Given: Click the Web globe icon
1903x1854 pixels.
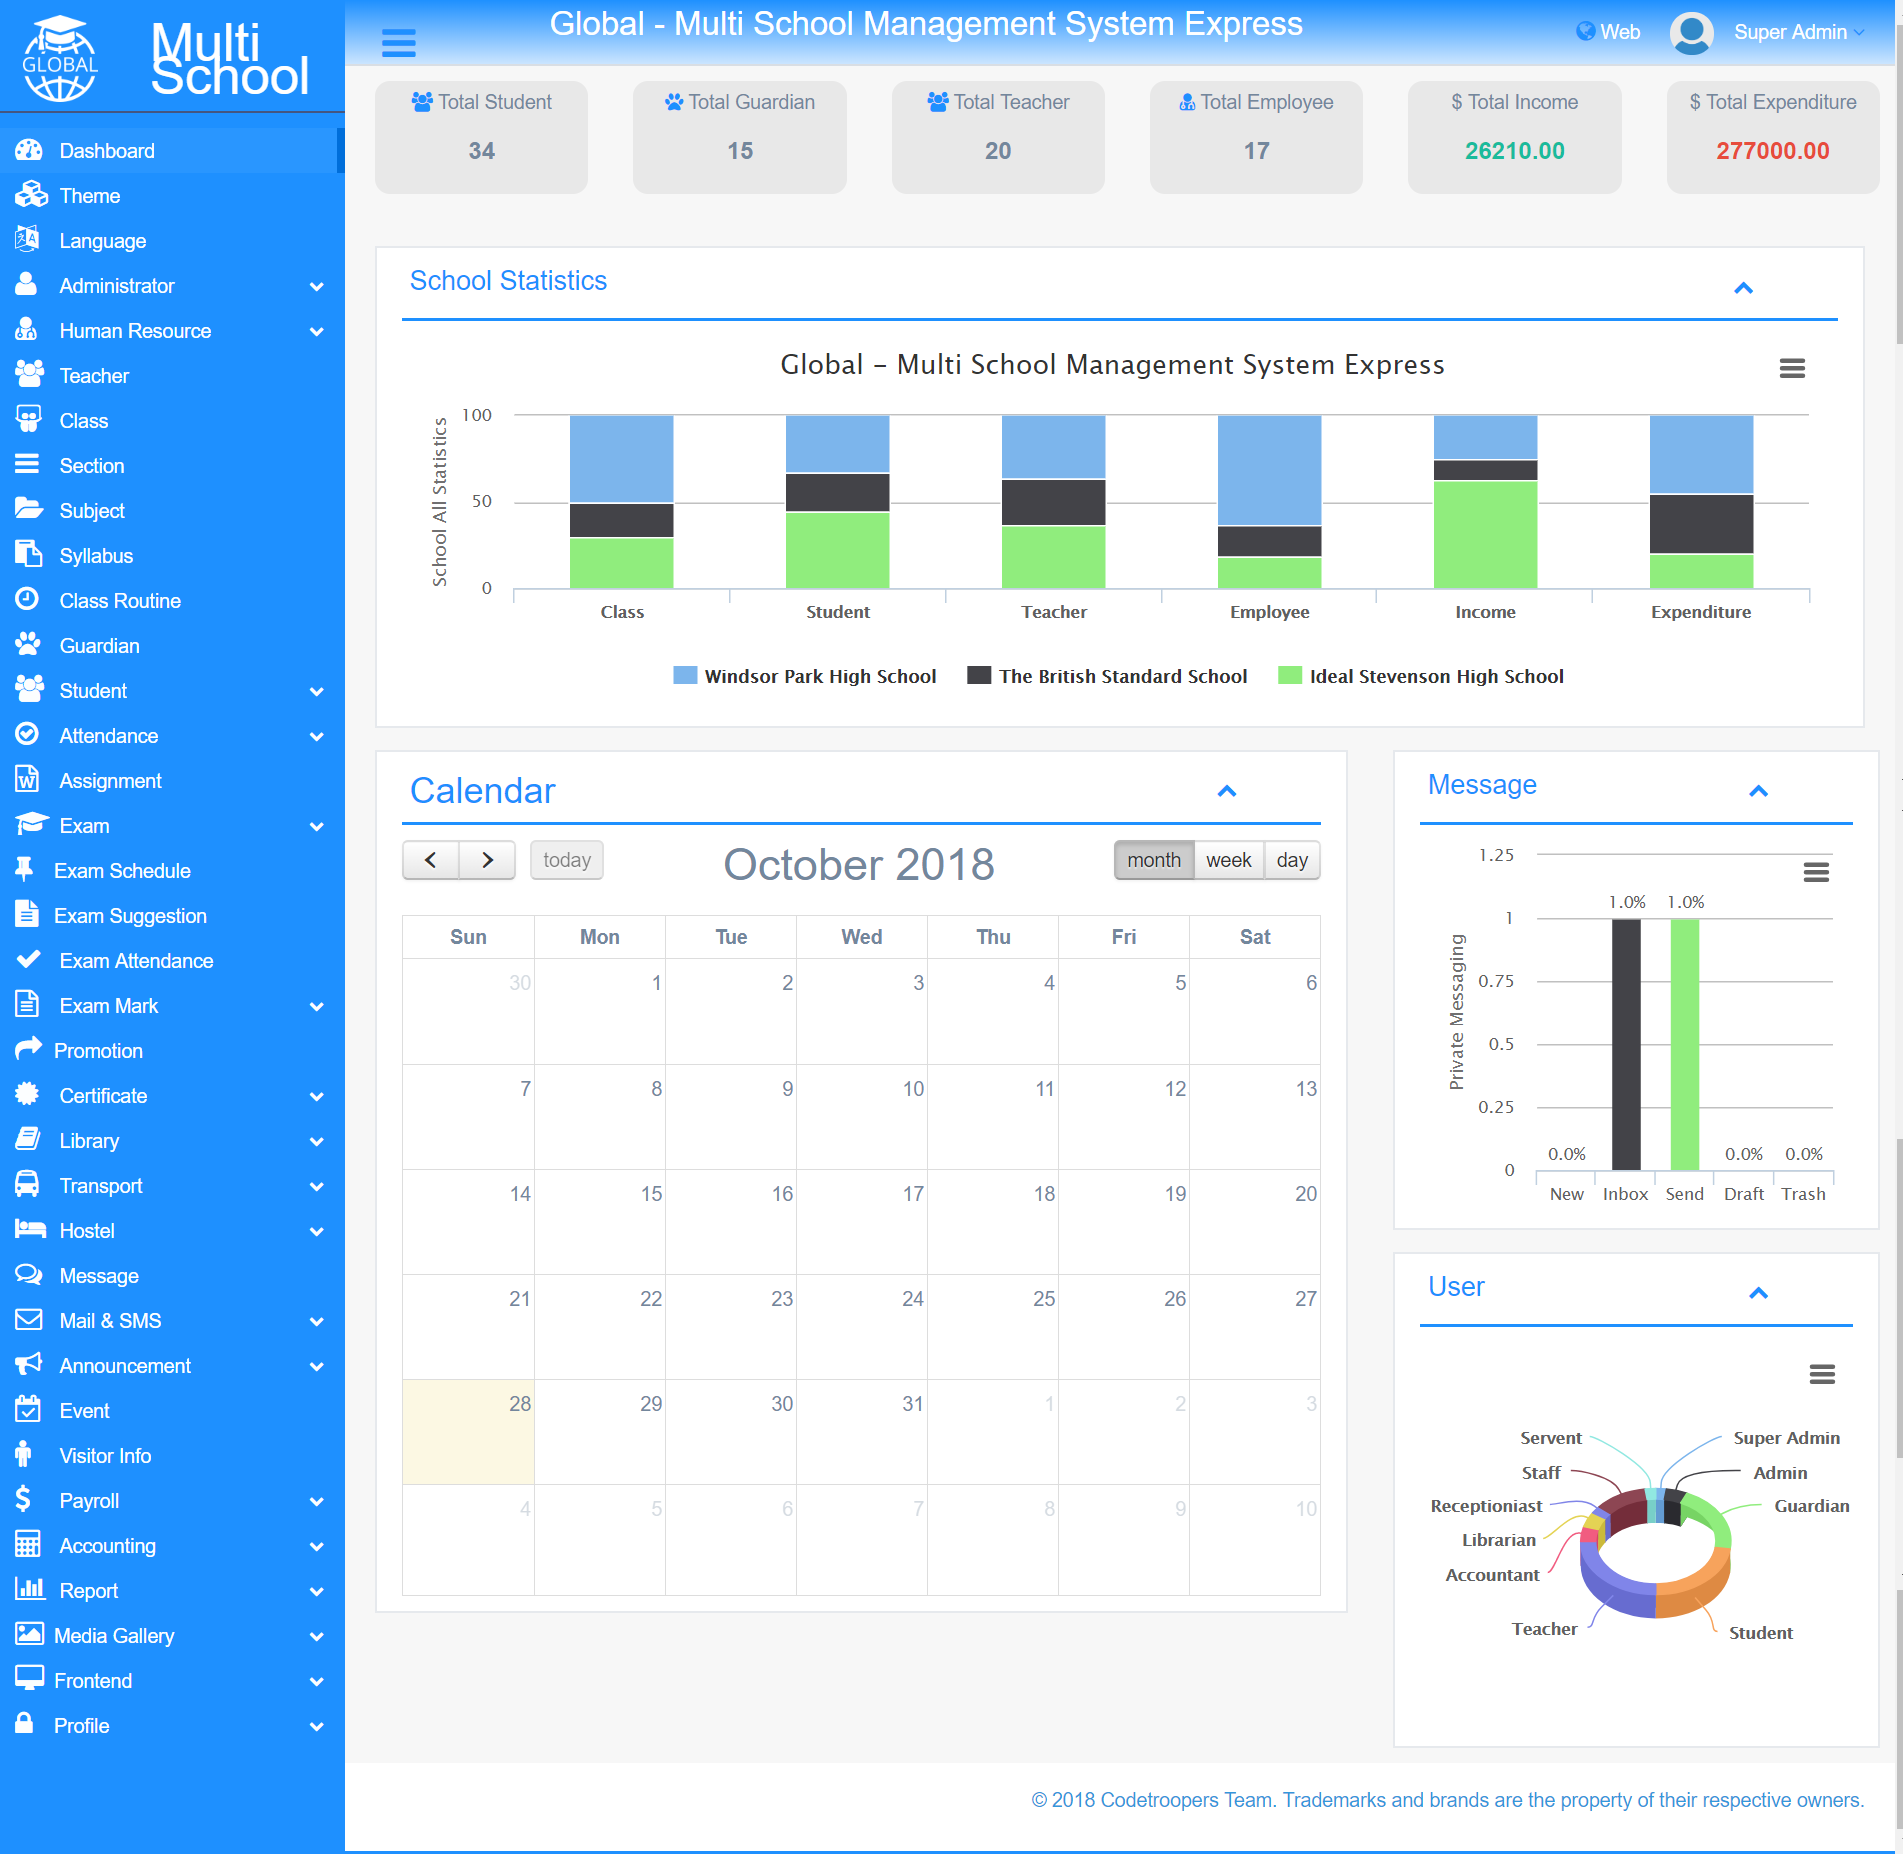Looking at the screenshot, I should point(1585,31).
